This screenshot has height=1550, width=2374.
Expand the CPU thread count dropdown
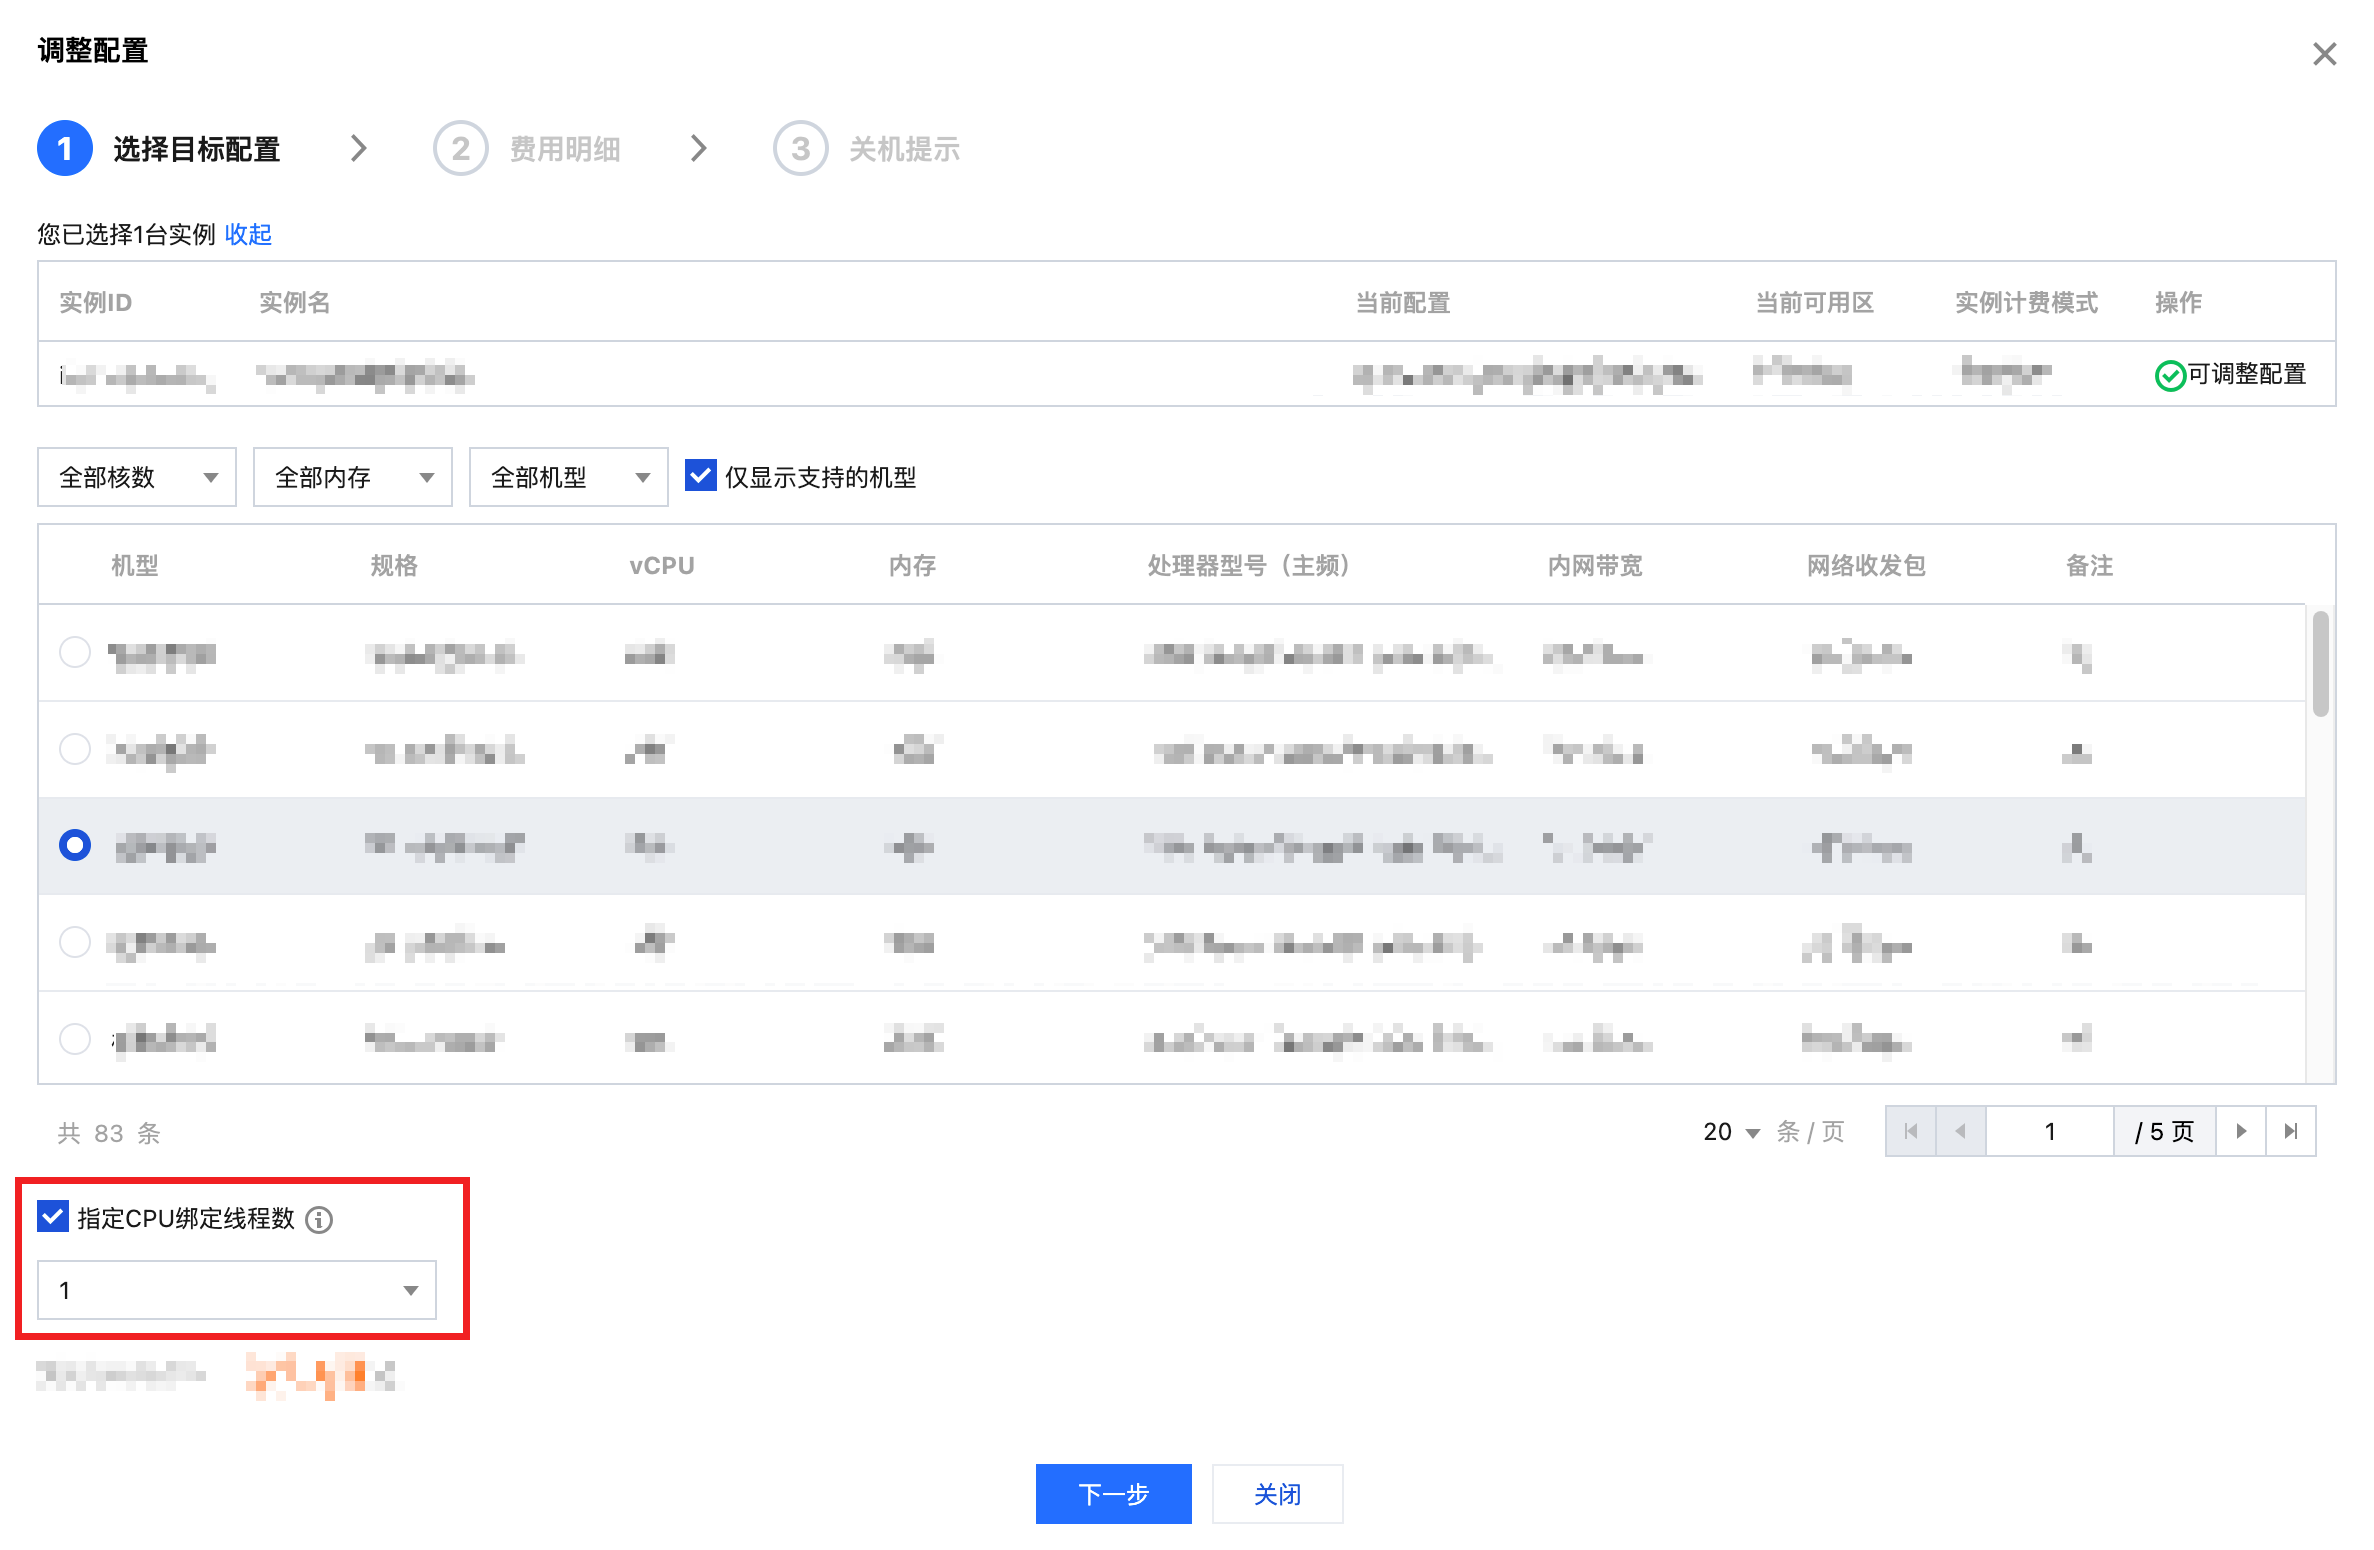coord(236,1290)
